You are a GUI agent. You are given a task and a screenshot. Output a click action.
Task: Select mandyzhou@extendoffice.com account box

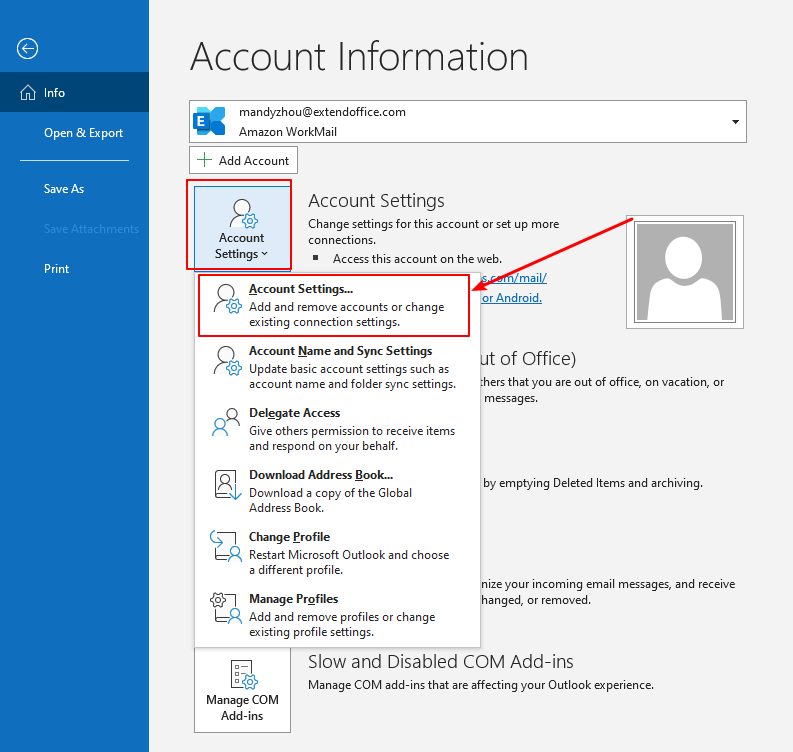(x=468, y=121)
